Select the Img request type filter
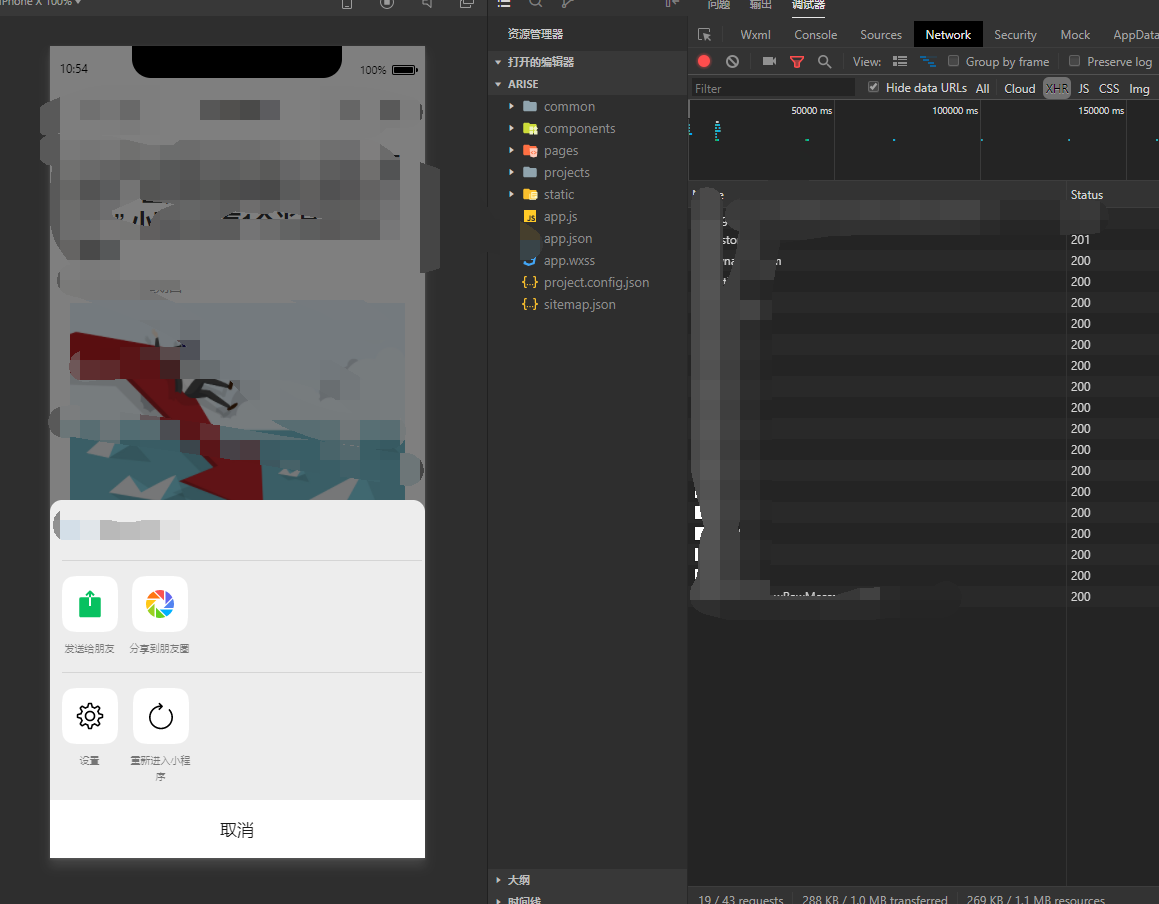 tap(1139, 89)
